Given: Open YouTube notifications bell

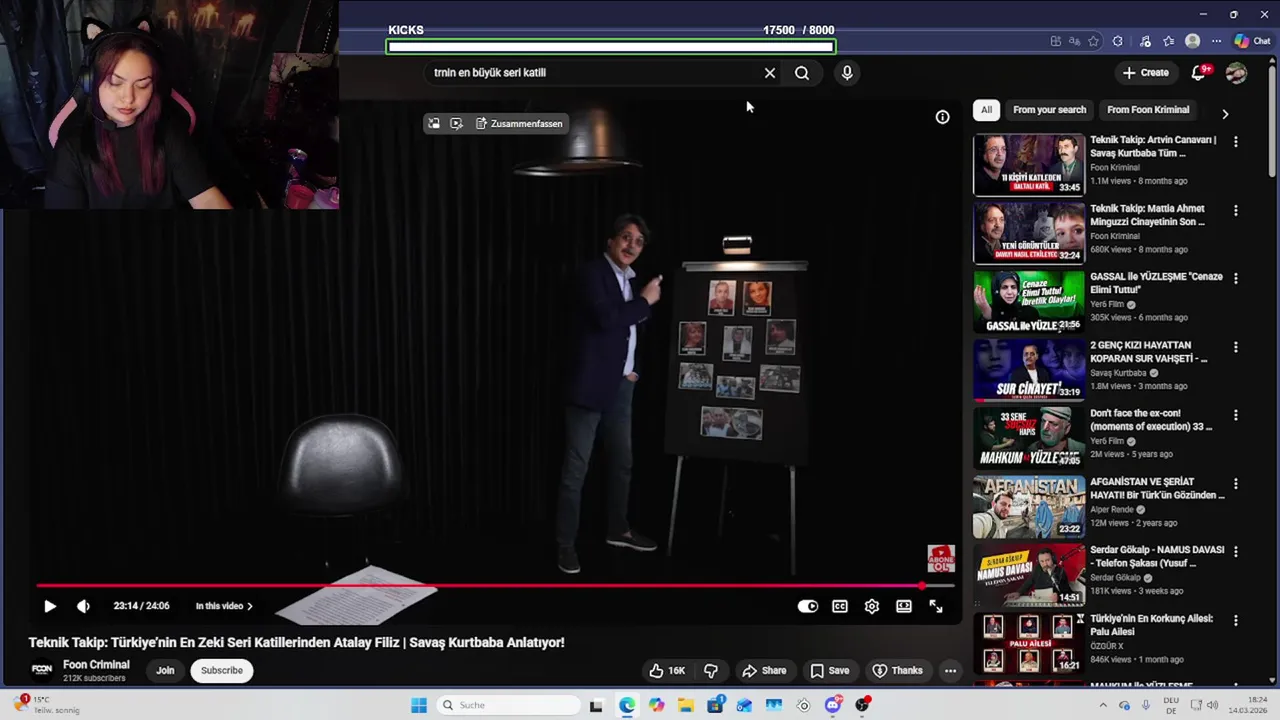Looking at the screenshot, I should point(1199,72).
